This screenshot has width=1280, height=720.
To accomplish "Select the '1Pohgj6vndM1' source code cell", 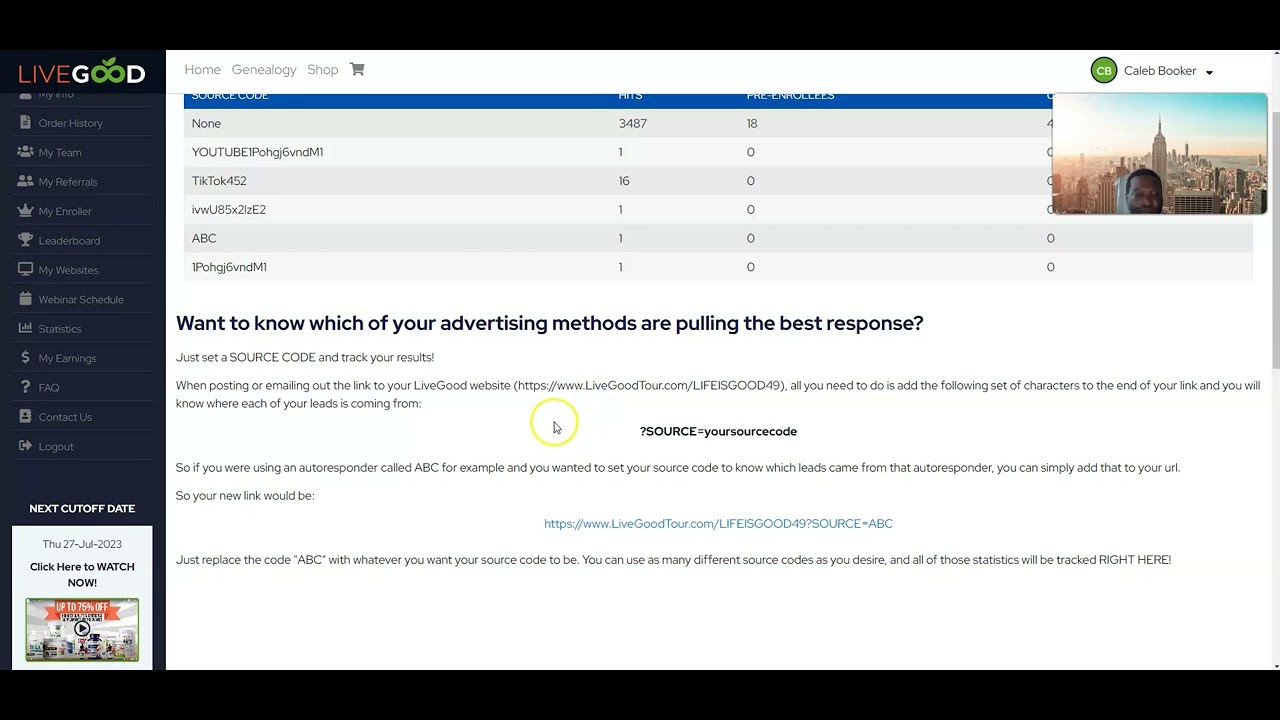I will point(229,267).
